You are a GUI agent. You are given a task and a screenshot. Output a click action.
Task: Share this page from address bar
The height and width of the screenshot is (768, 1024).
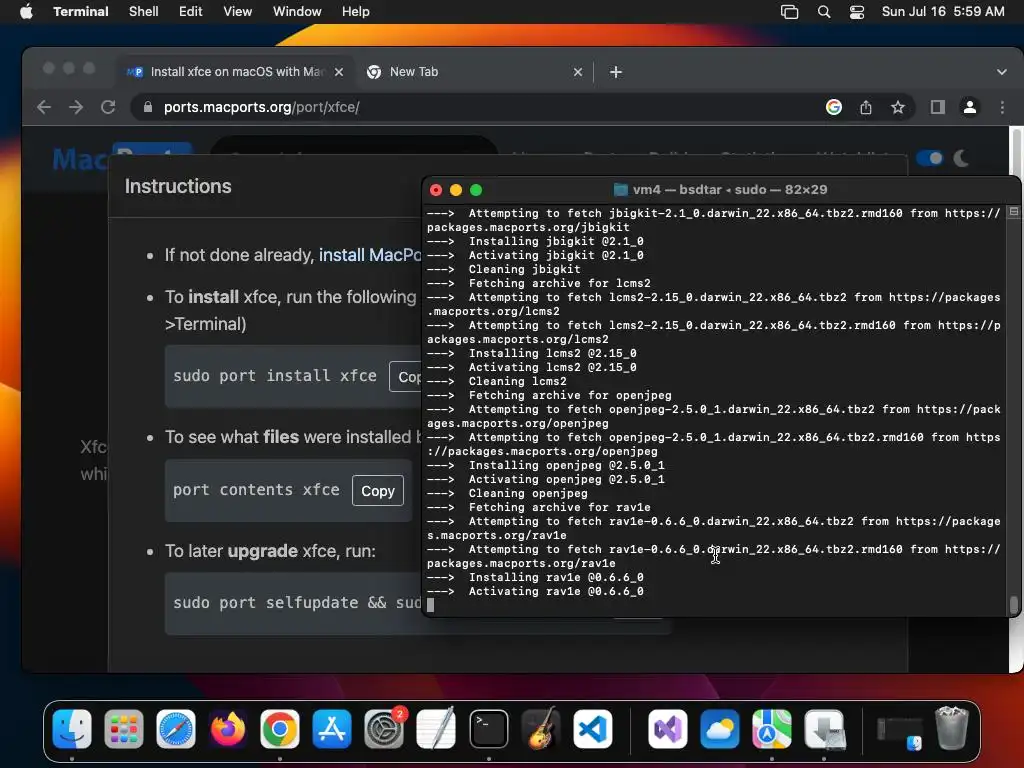[866, 107]
